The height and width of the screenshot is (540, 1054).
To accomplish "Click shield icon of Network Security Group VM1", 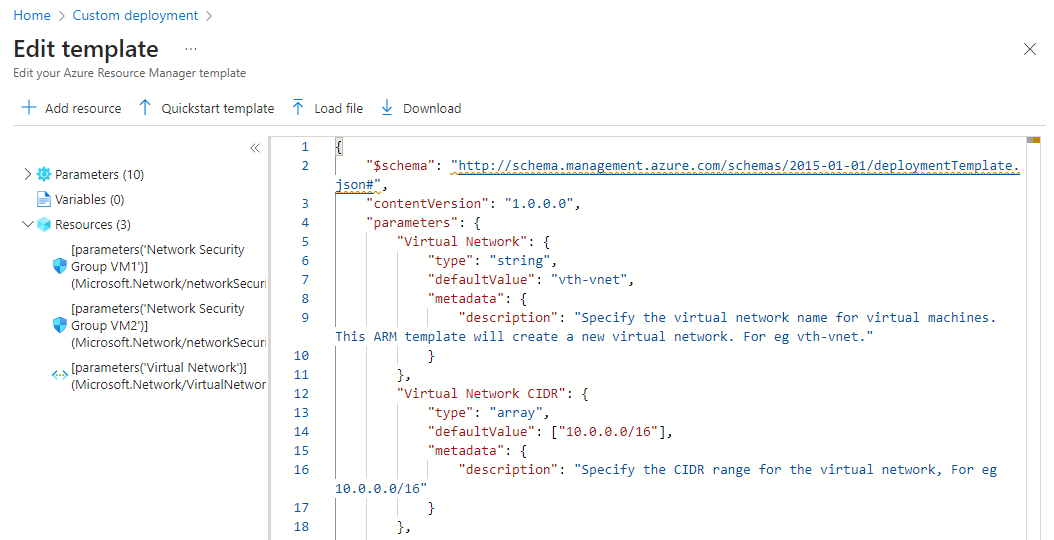I will click(60, 266).
